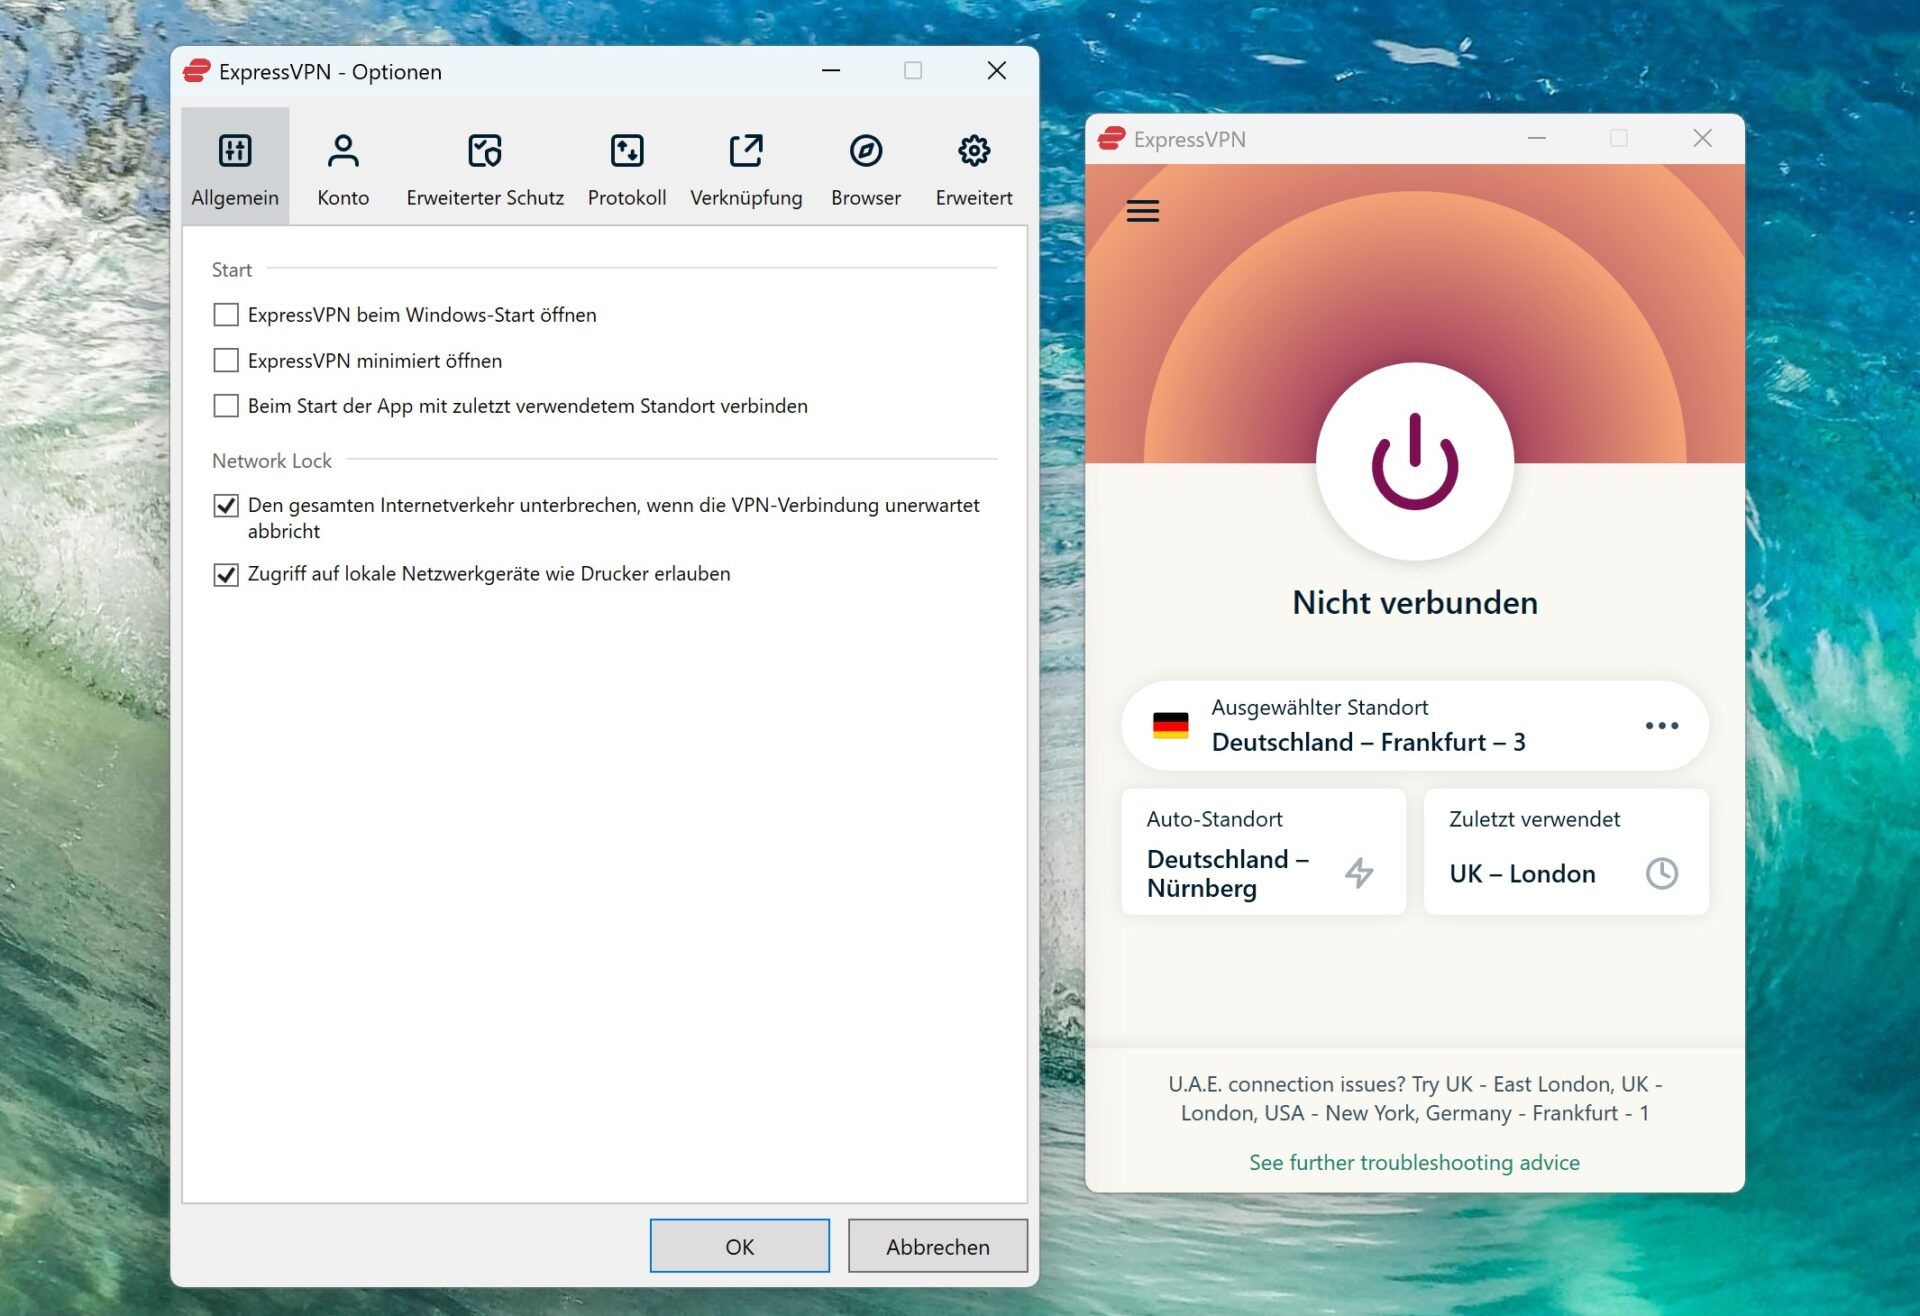Uncheck the Internetverkehr unterbrechen kill switch option
This screenshot has width=1920, height=1316.
point(226,506)
